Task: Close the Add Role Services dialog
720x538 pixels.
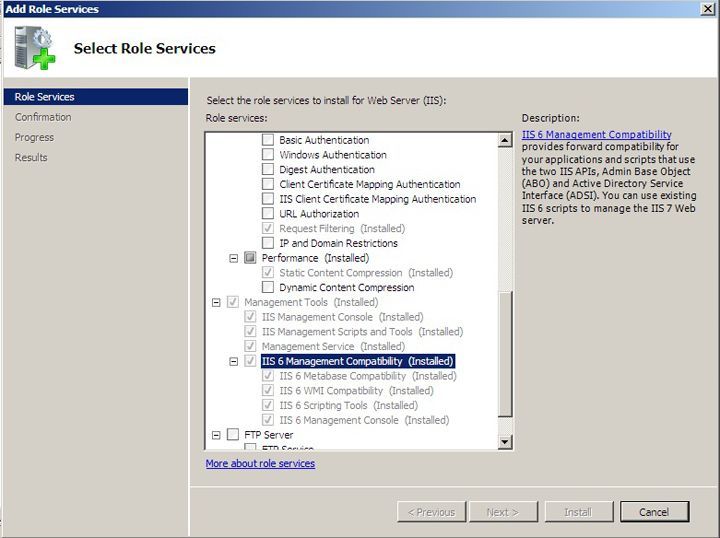Action: 708,9
